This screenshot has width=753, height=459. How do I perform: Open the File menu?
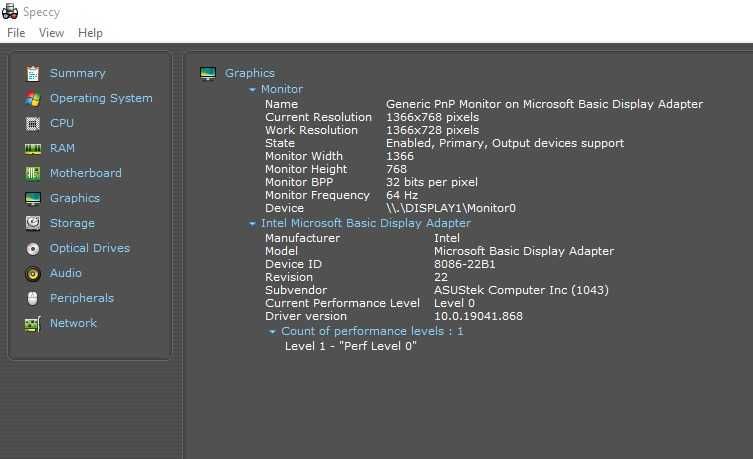pos(16,33)
